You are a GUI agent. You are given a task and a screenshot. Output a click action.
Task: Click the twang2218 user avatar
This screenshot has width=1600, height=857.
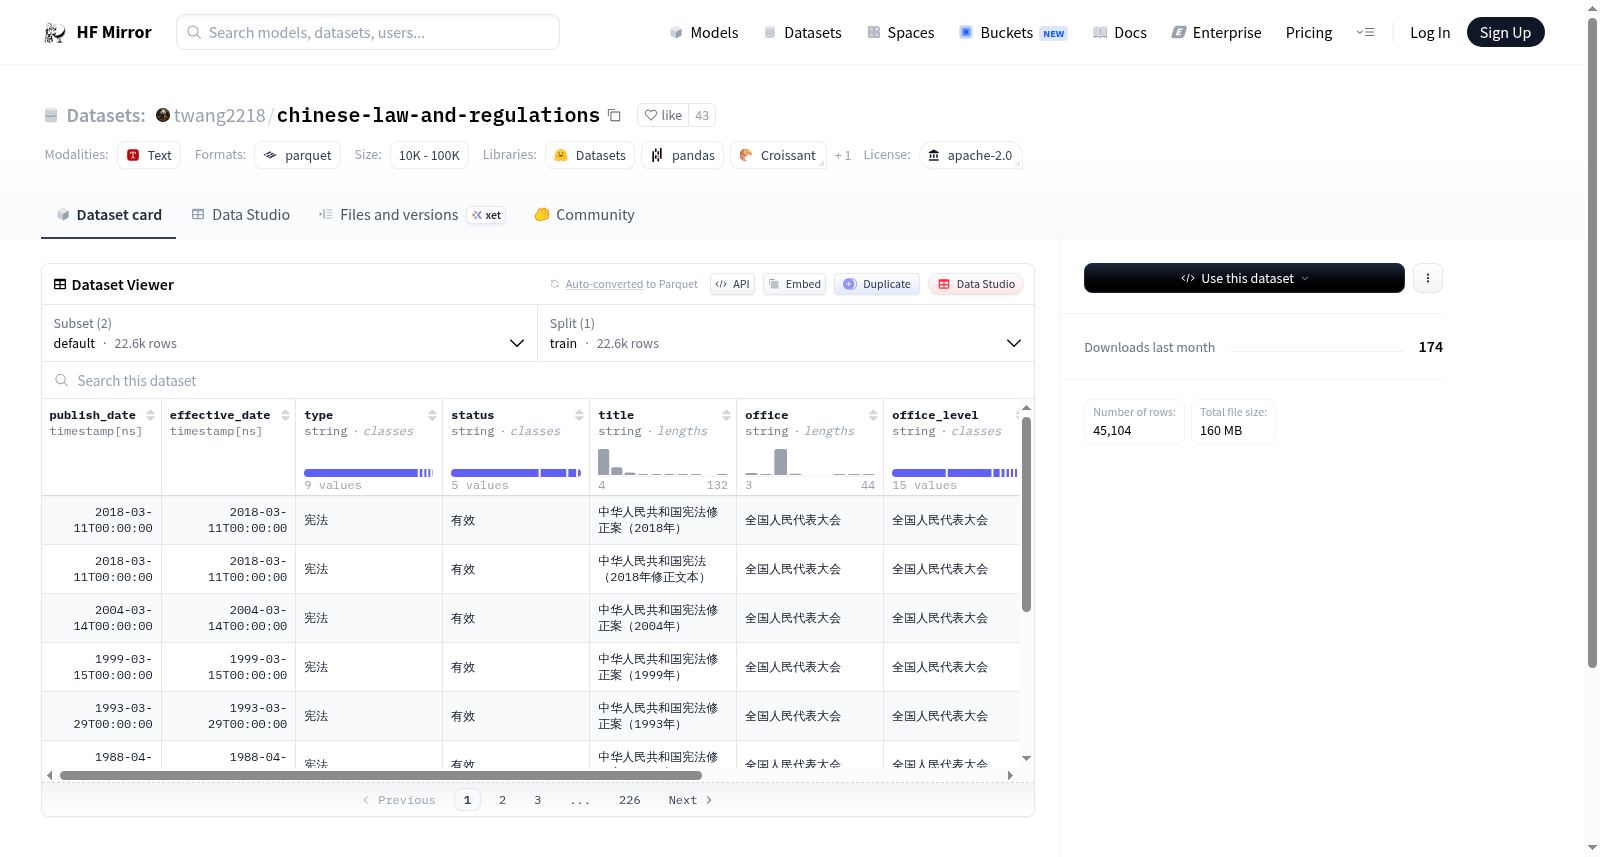(163, 115)
